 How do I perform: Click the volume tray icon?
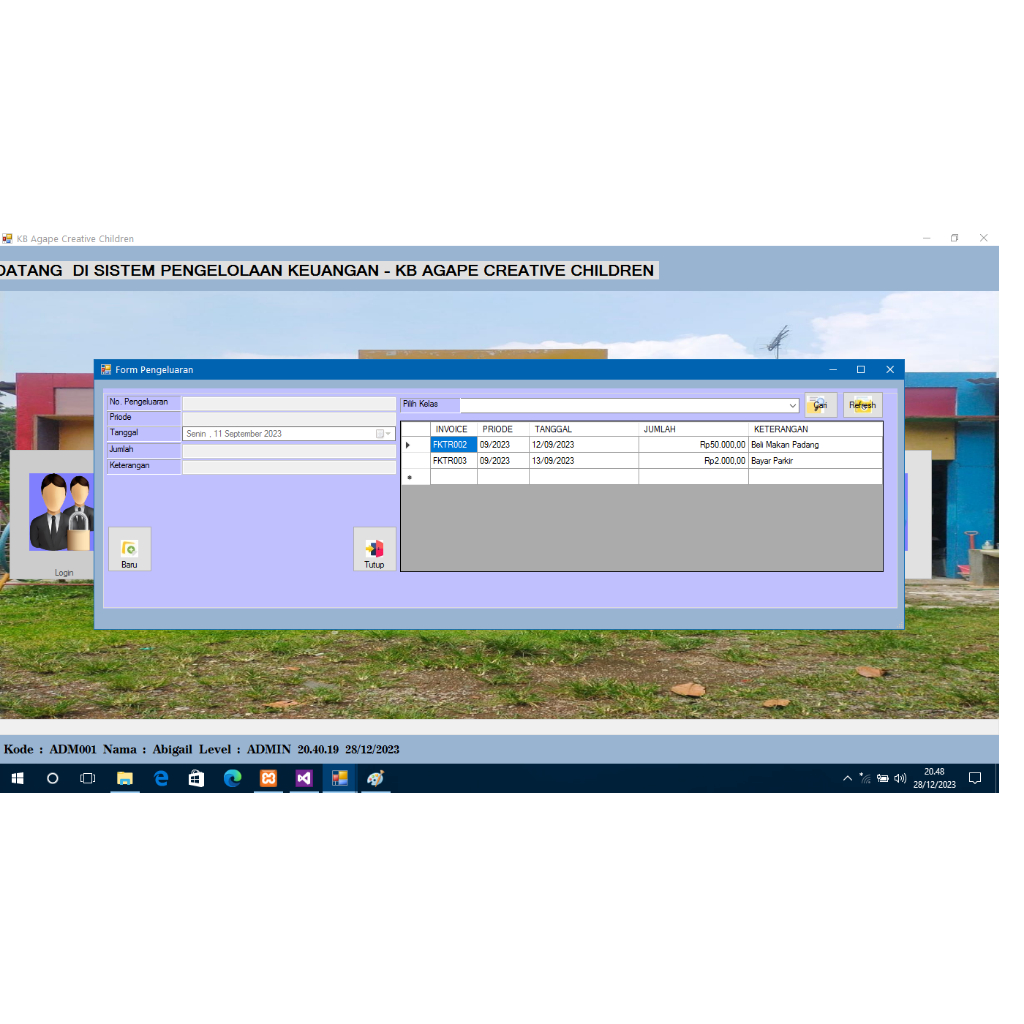tap(901, 778)
